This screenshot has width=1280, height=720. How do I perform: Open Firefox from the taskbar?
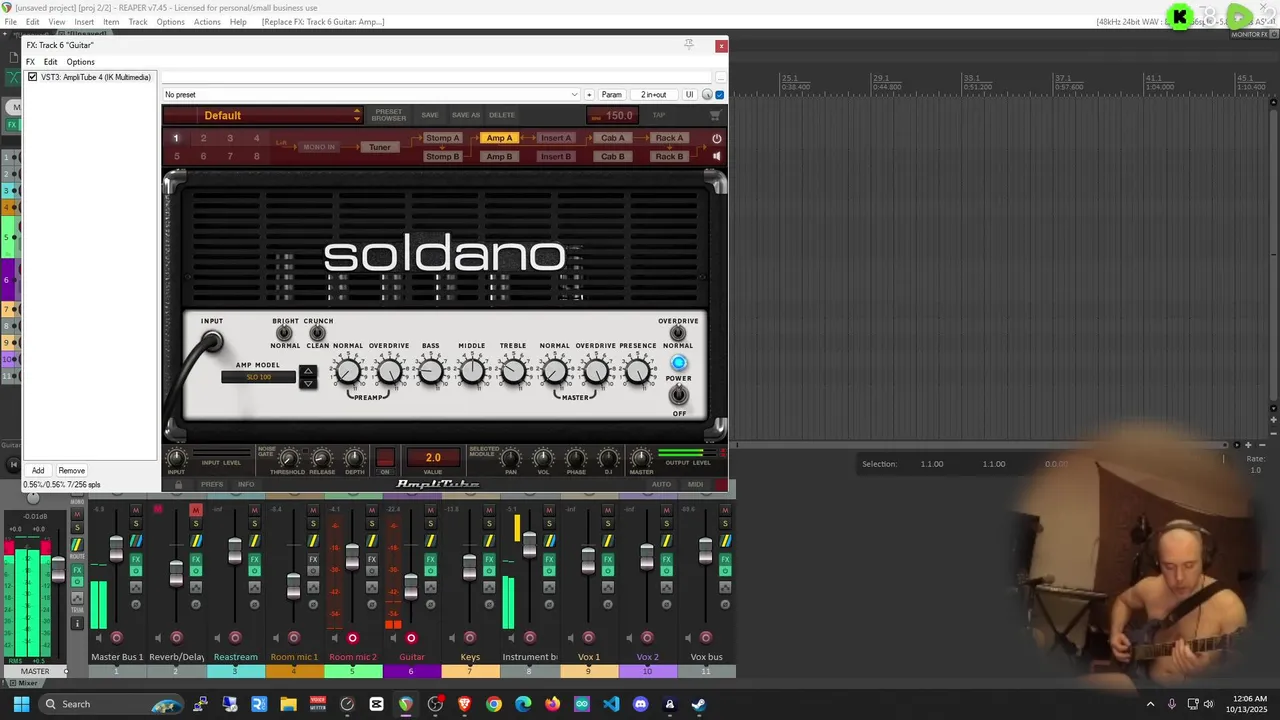click(x=552, y=704)
